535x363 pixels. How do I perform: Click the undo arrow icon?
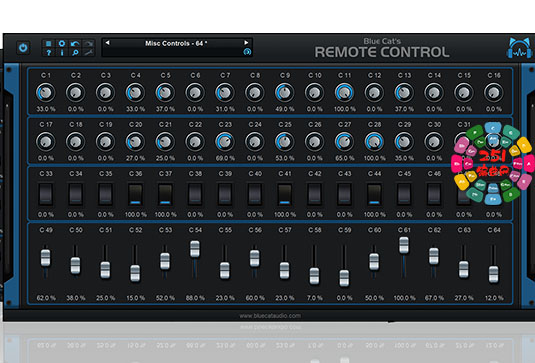coord(75,44)
